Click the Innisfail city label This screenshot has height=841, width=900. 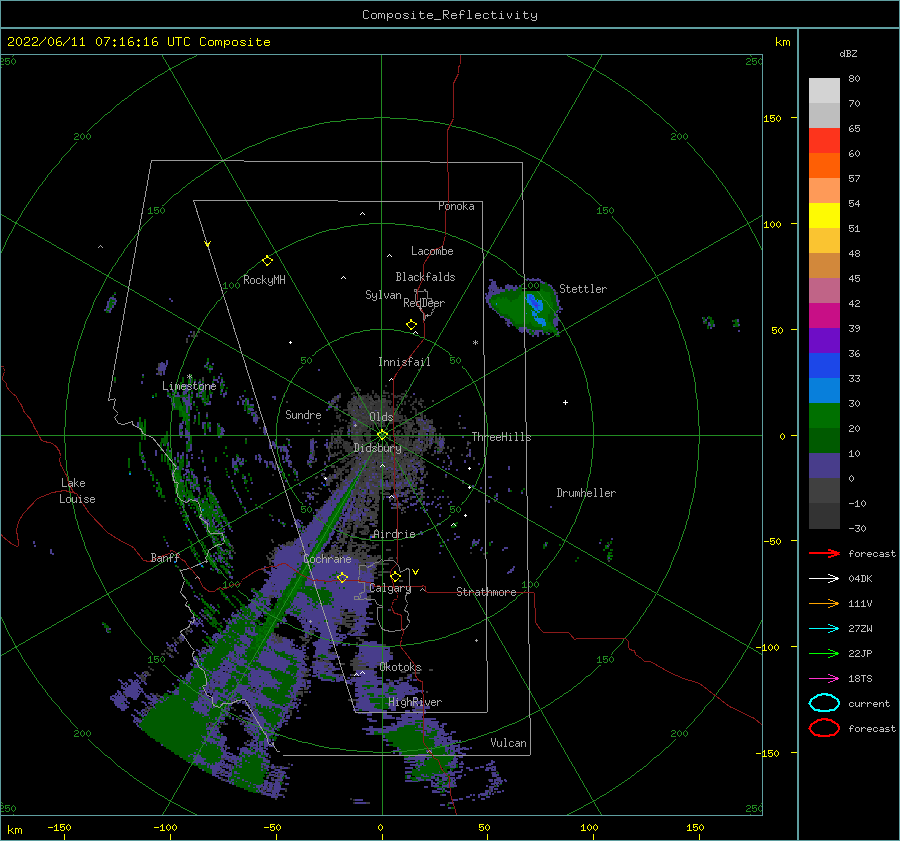pos(404,362)
